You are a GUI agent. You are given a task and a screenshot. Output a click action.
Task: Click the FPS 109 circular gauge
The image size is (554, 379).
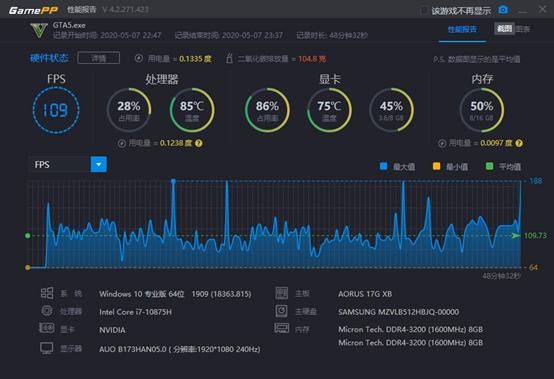click(56, 110)
